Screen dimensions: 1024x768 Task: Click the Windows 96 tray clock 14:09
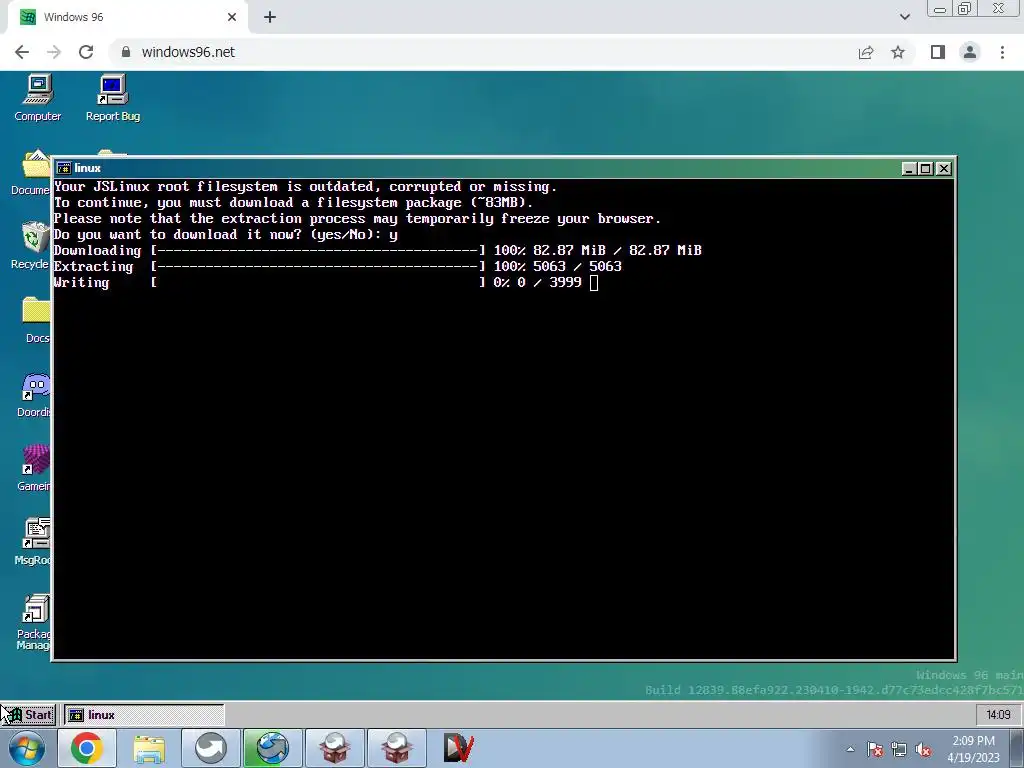(998, 714)
